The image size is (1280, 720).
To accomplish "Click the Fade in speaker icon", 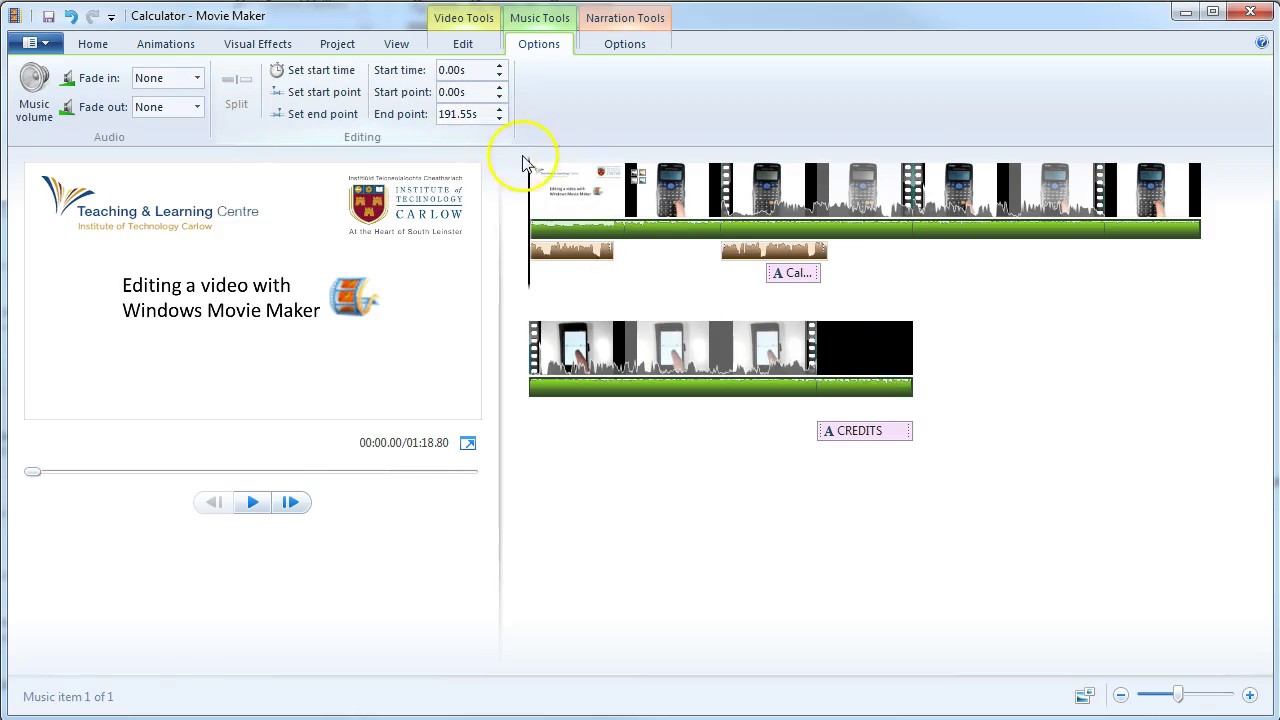I will pyautogui.click(x=68, y=78).
